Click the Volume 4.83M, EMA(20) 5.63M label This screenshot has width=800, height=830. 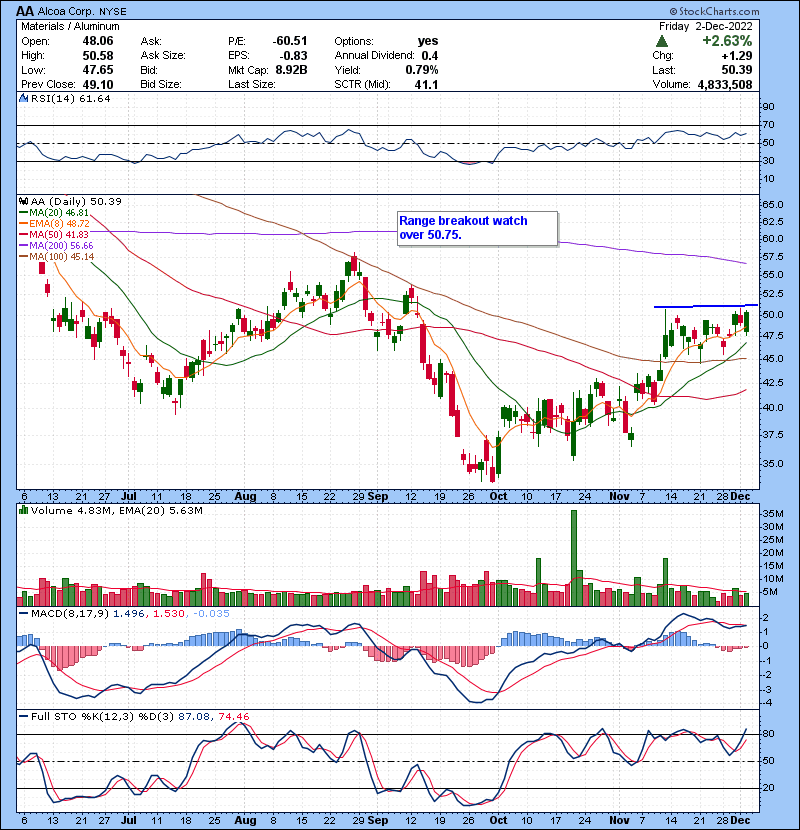tap(116, 511)
